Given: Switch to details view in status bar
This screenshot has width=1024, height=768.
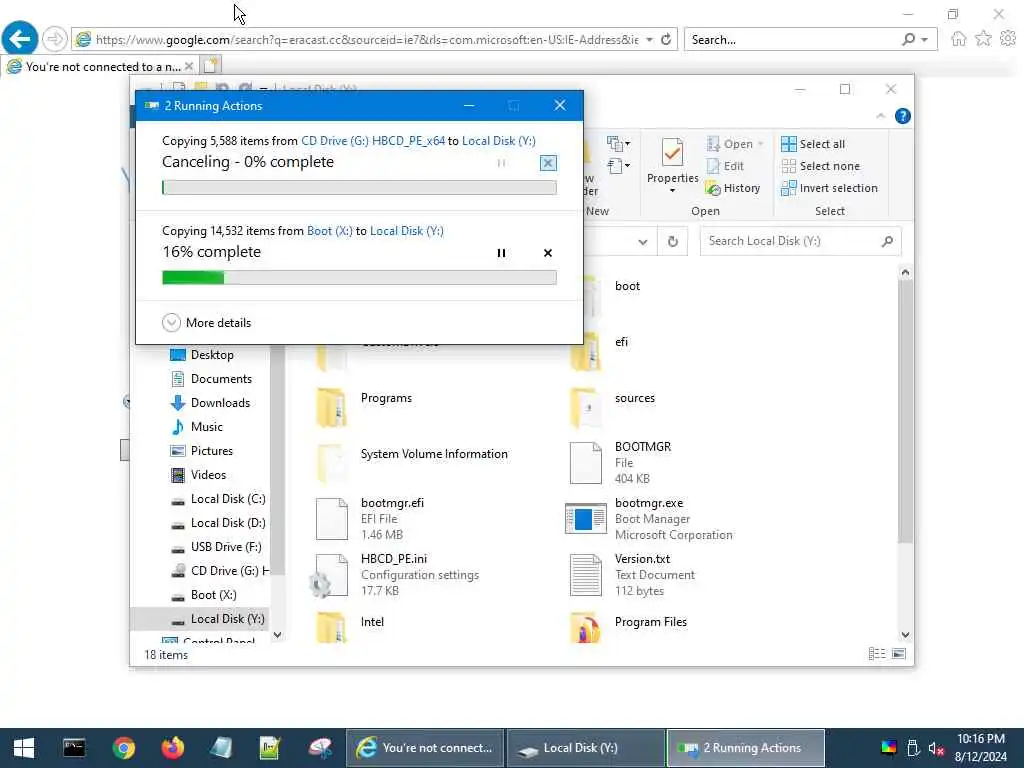Looking at the screenshot, I should click(x=877, y=654).
